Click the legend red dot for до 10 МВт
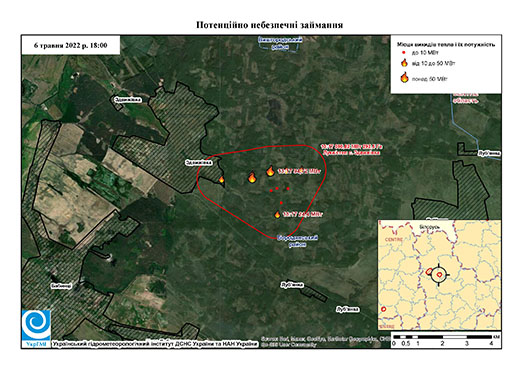Viewport: 520px width, 368px height. click(x=404, y=53)
